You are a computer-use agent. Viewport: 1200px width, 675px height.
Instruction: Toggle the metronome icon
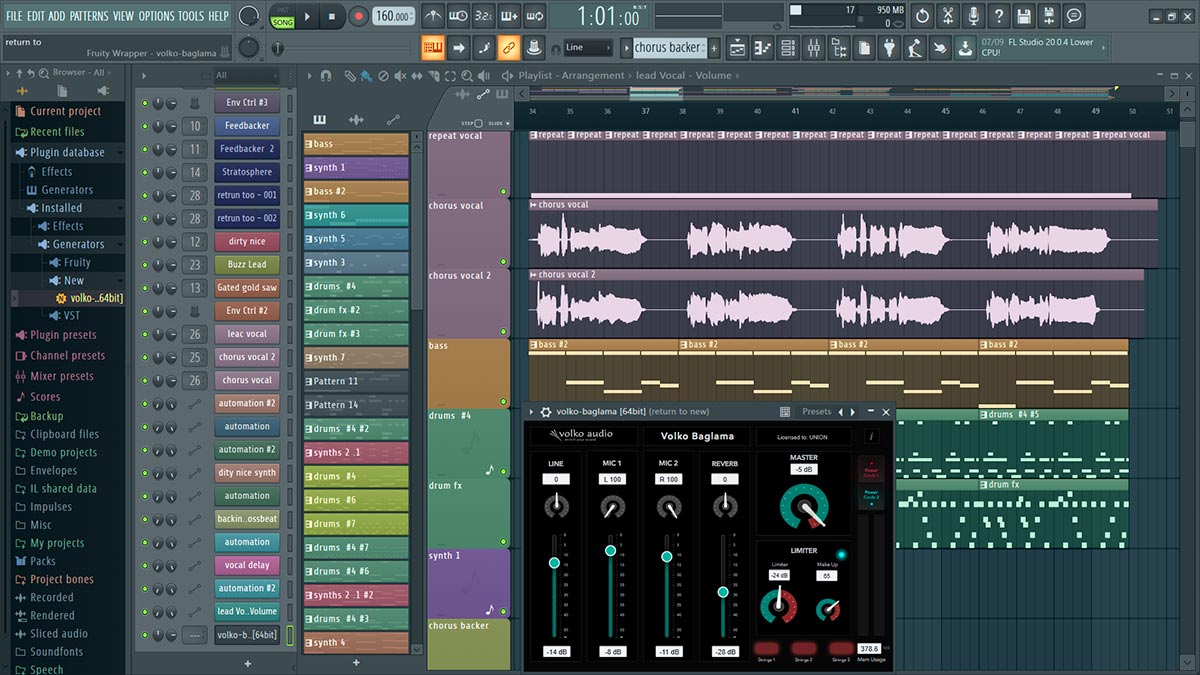(433, 16)
